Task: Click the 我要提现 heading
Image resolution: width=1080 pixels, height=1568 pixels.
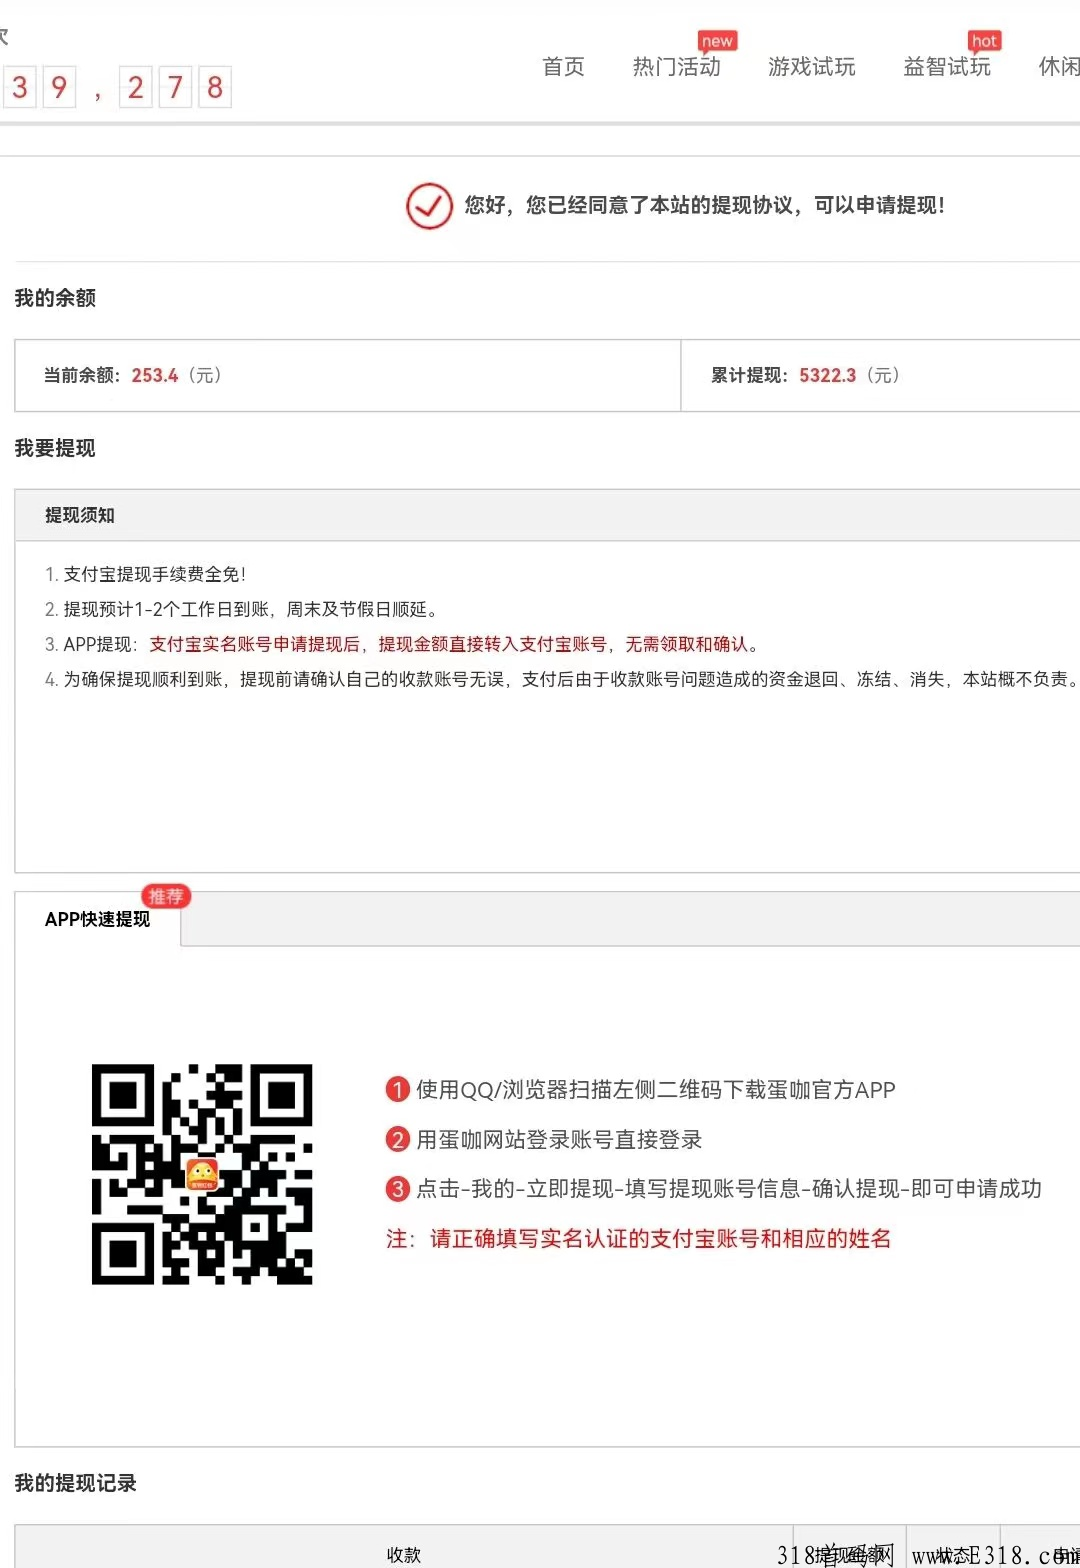Action: click(x=55, y=448)
